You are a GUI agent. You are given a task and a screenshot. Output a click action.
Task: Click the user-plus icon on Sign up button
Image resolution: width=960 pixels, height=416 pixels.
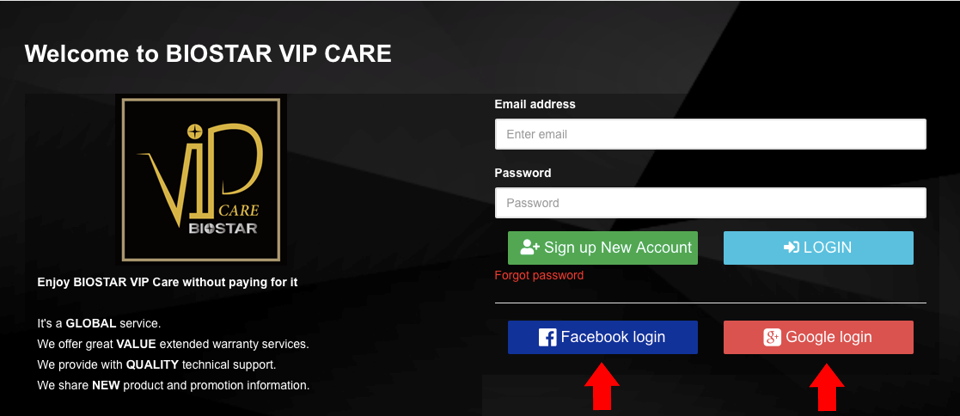530,248
